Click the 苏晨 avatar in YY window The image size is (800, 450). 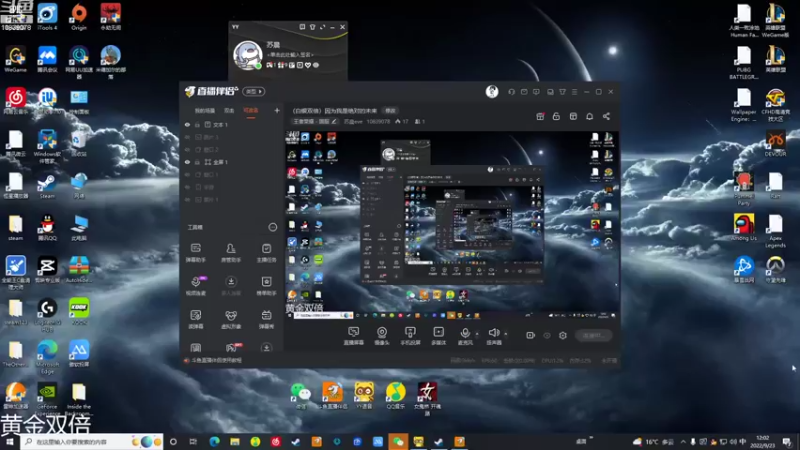pyautogui.click(x=248, y=55)
